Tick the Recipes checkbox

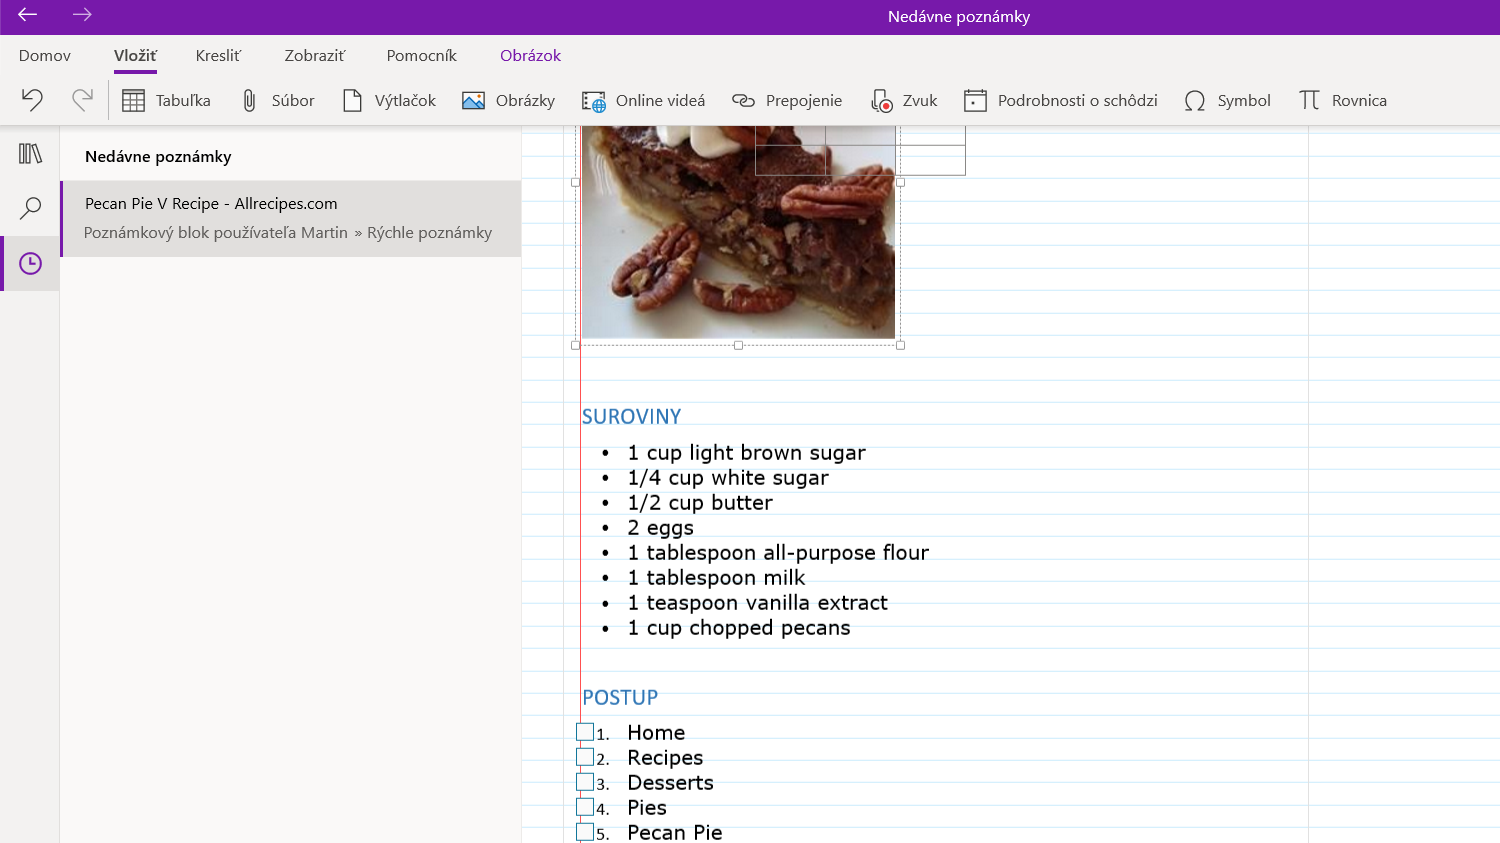(585, 757)
